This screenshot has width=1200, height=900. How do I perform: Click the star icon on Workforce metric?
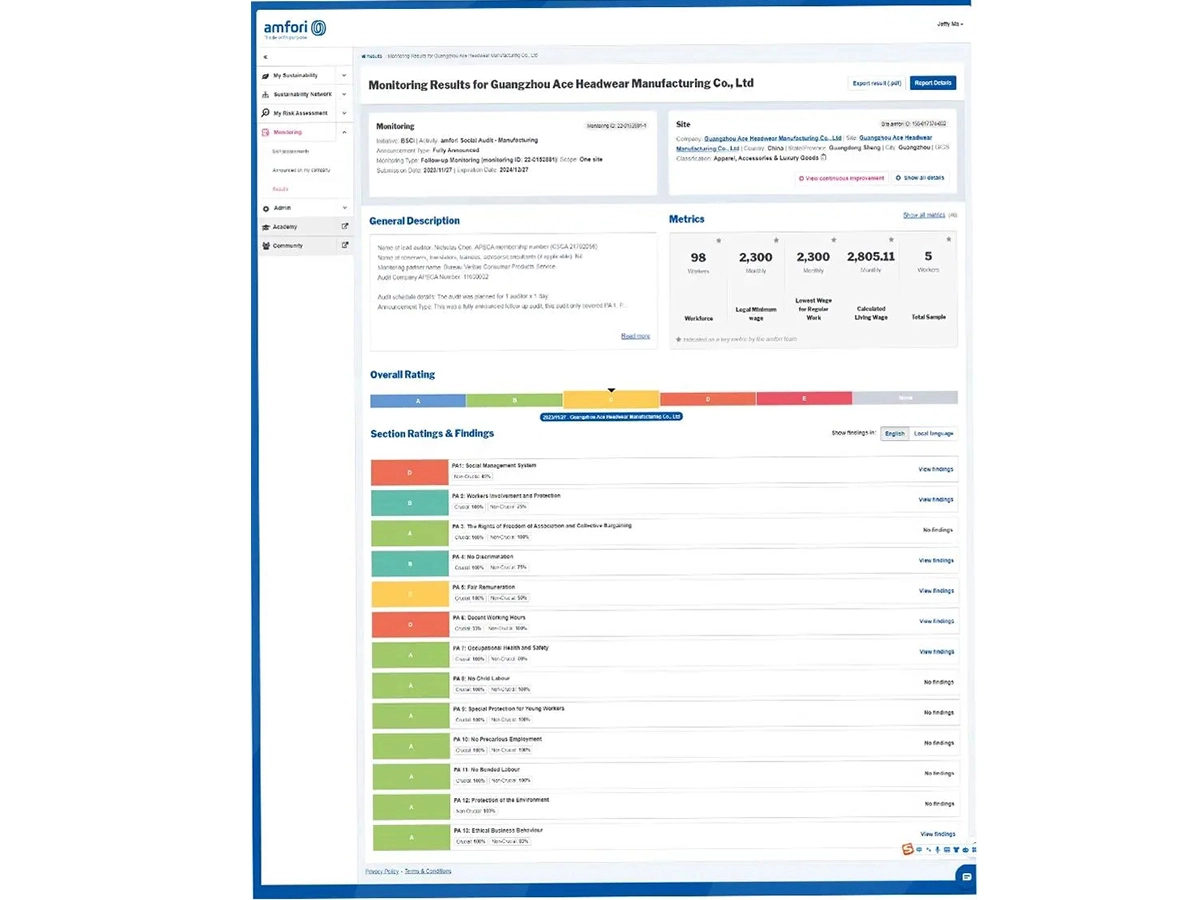(717, 240)
